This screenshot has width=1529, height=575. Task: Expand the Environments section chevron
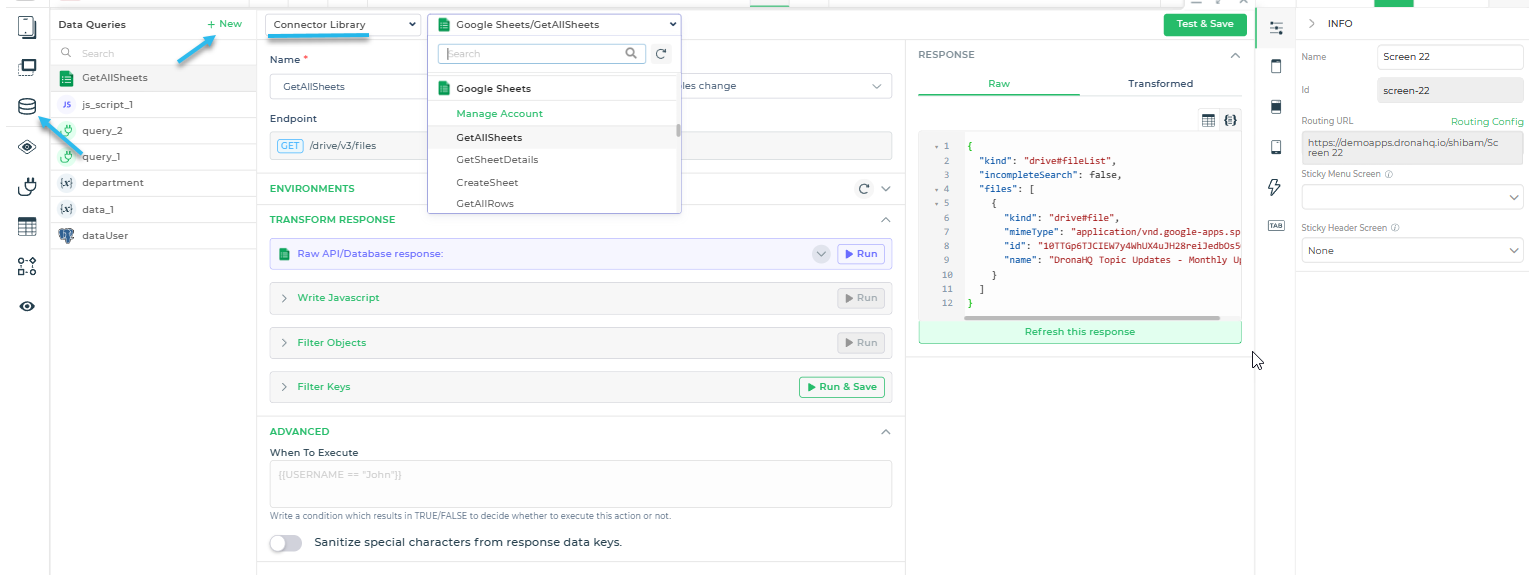pyautogui.click(x=885, y=188)
